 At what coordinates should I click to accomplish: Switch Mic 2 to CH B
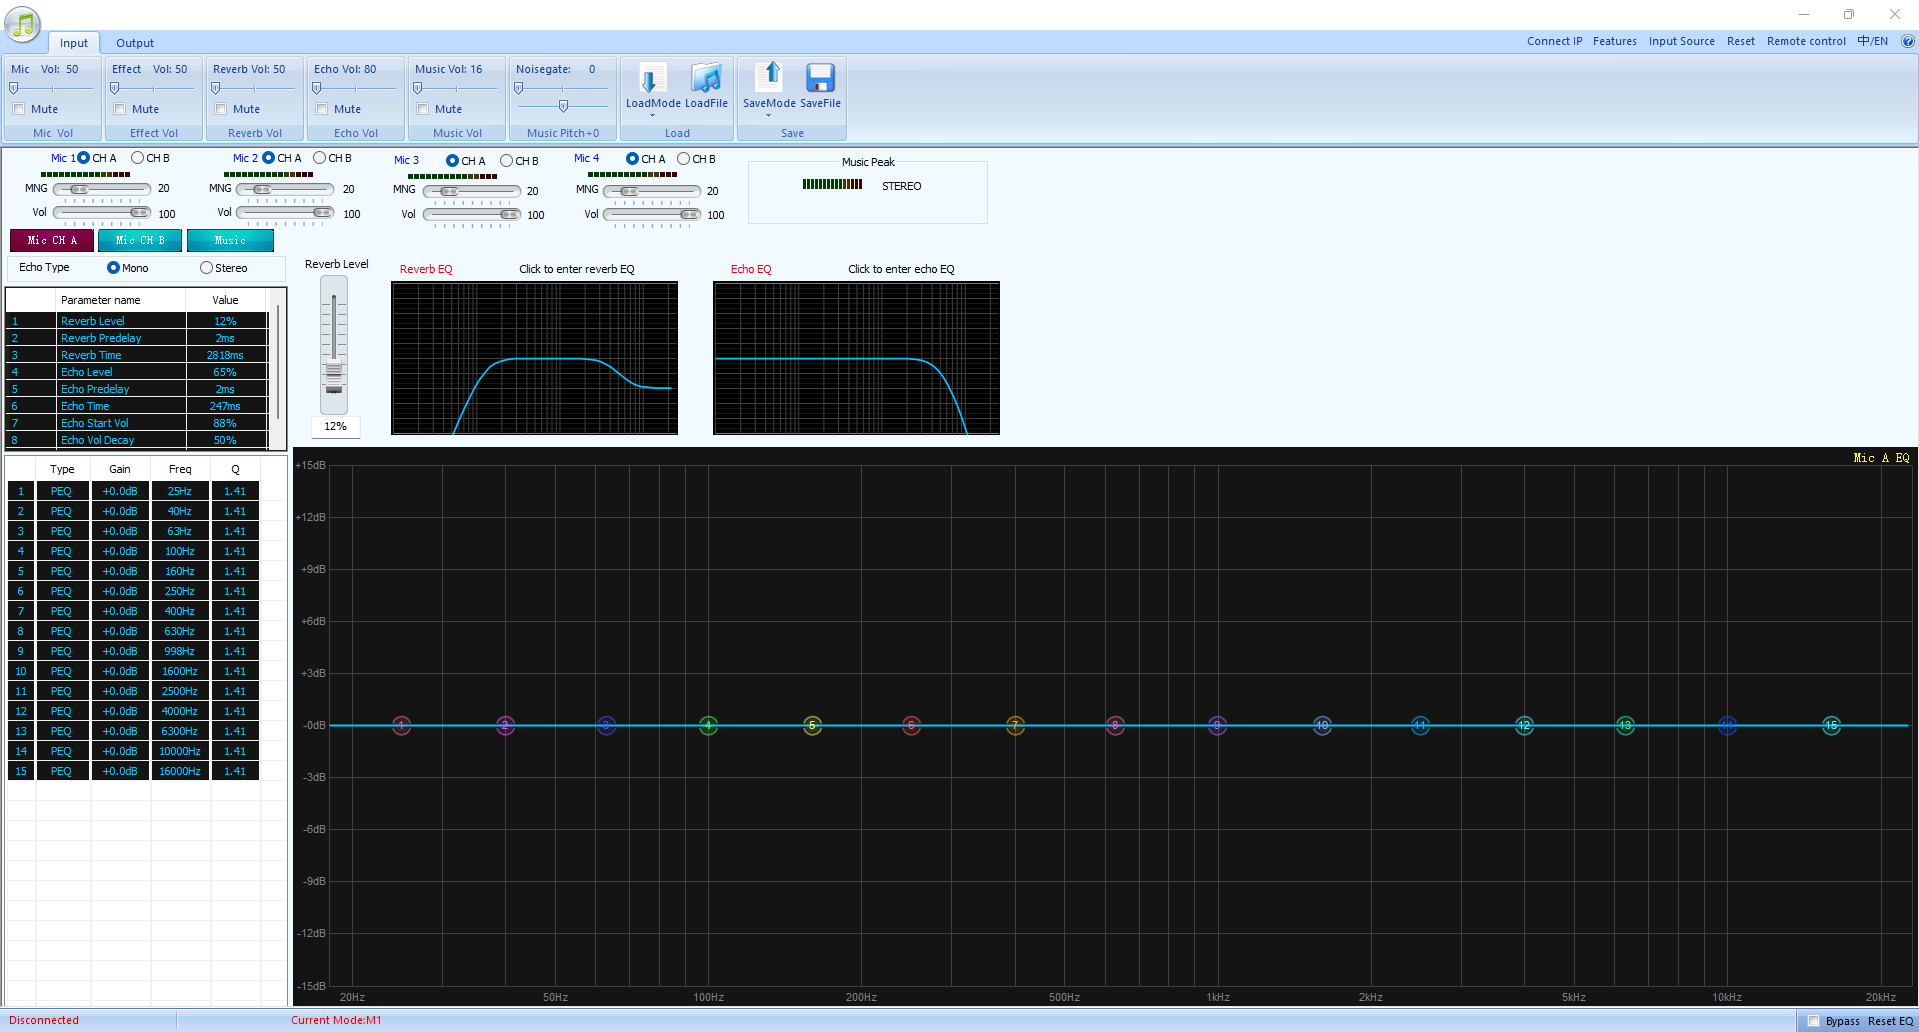(x=320, y=158)
